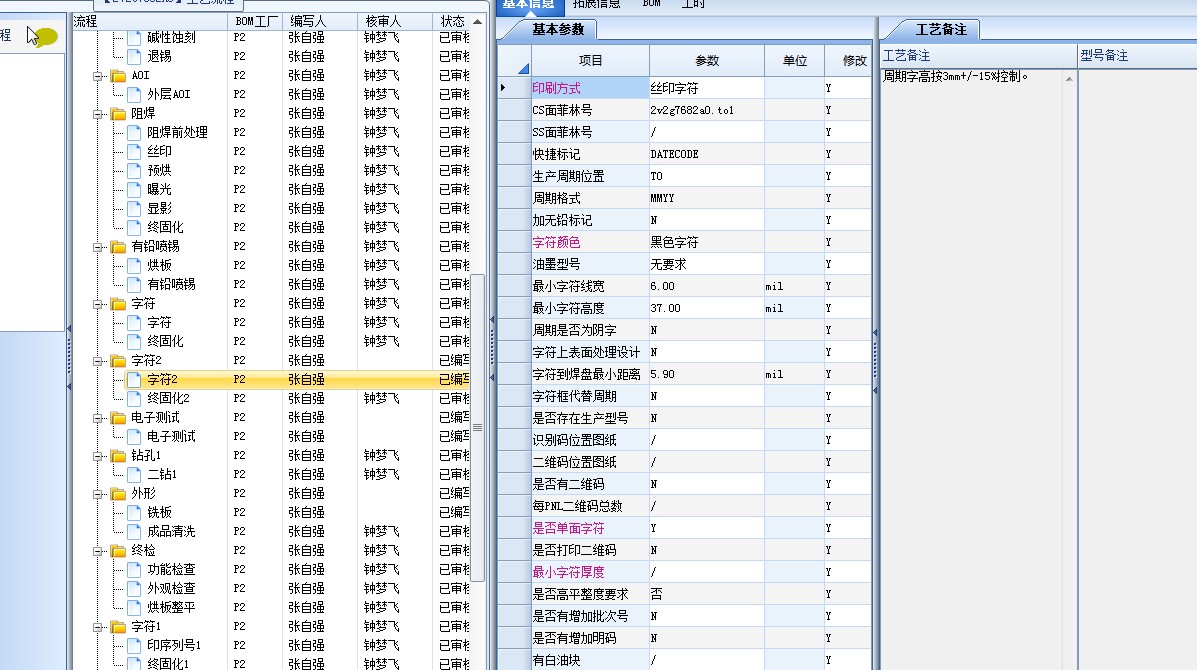Switch to the 基本参数 tab
The image size is (1197, 670).
pyautogui.click(x=557, y=29)
